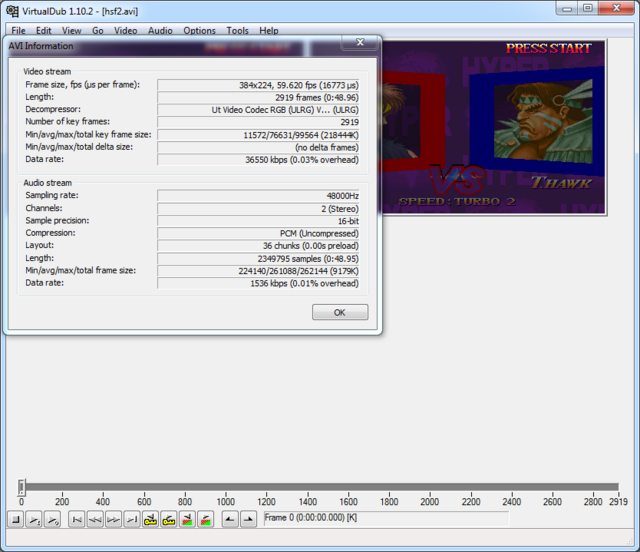Close the AVI Information dialog
Viewport: 640px width, 552px height.
point(360,42)
